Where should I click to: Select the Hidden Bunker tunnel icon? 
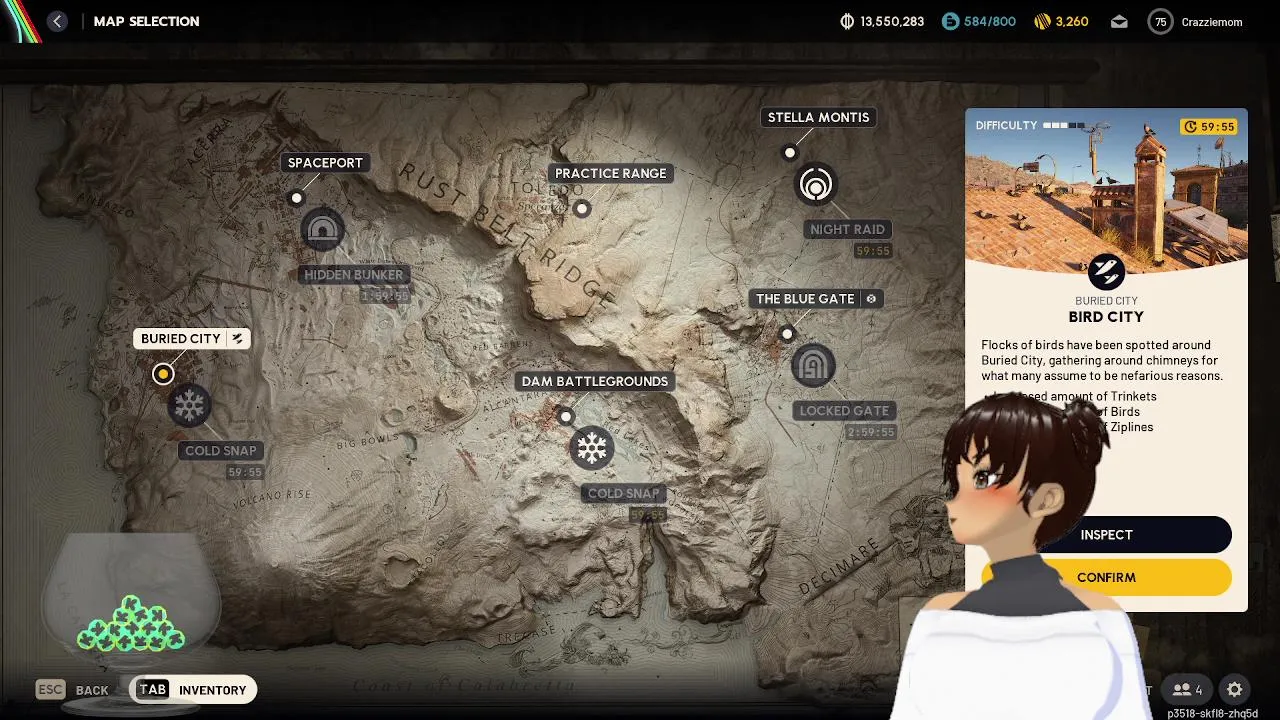click(322, 231)
